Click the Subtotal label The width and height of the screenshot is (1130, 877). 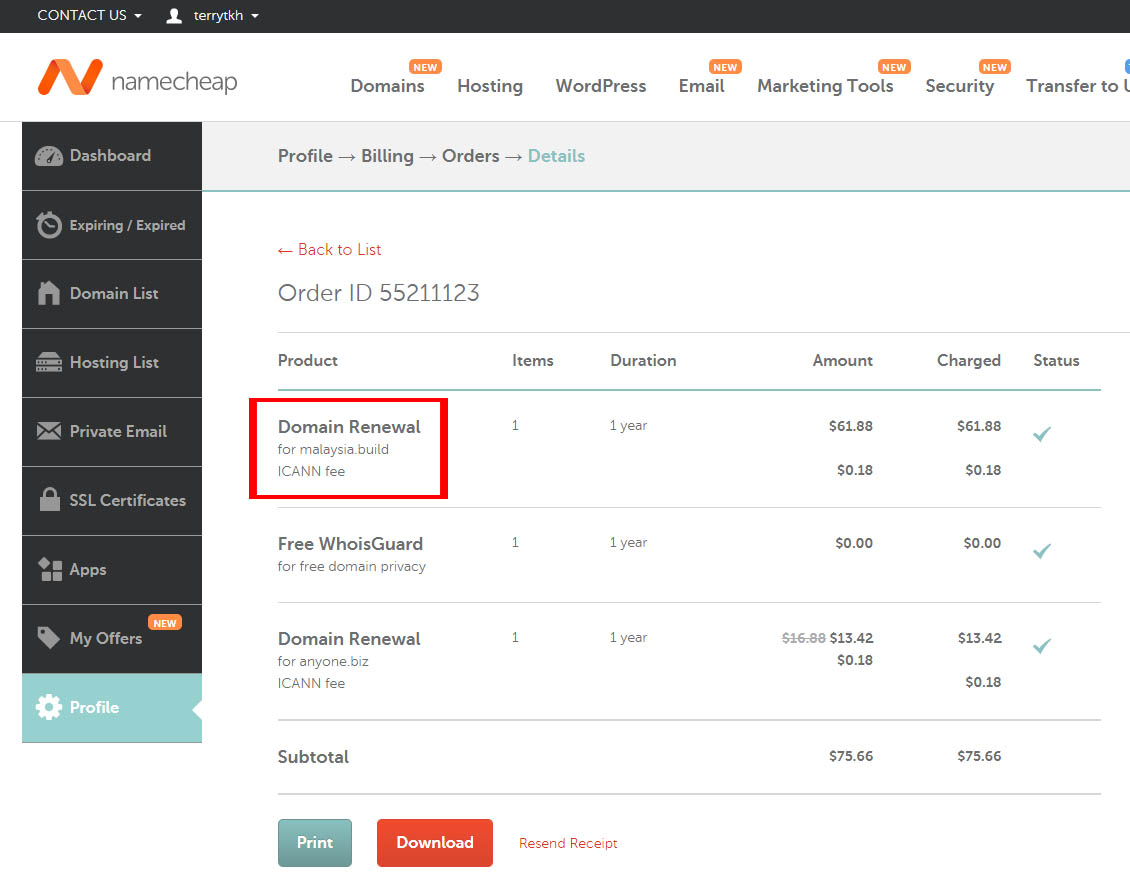313,757
